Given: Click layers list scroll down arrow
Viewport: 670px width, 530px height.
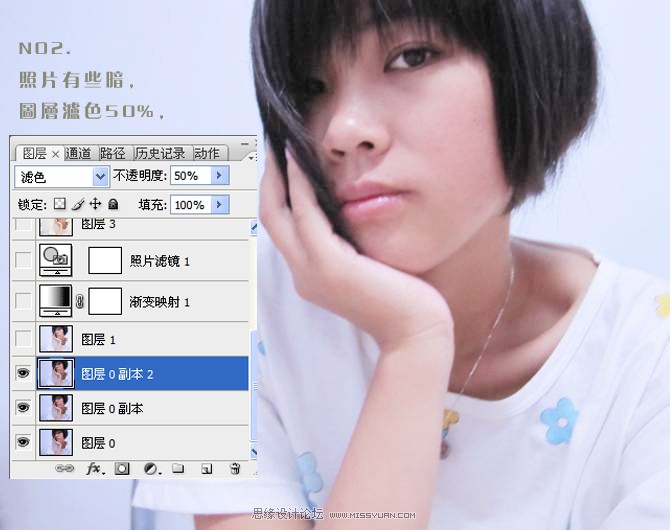Looking at the screenshot, I should [x=254, y=451].
